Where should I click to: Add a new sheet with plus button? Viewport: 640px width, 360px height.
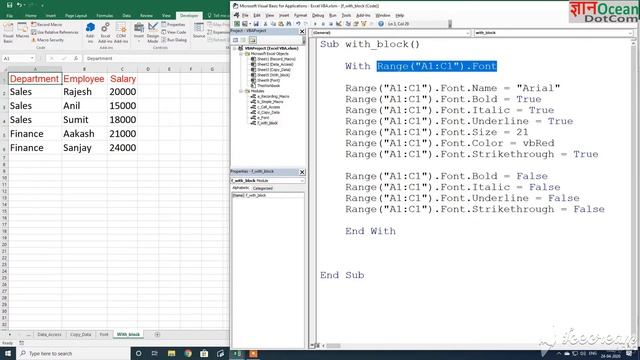[157, 334]
